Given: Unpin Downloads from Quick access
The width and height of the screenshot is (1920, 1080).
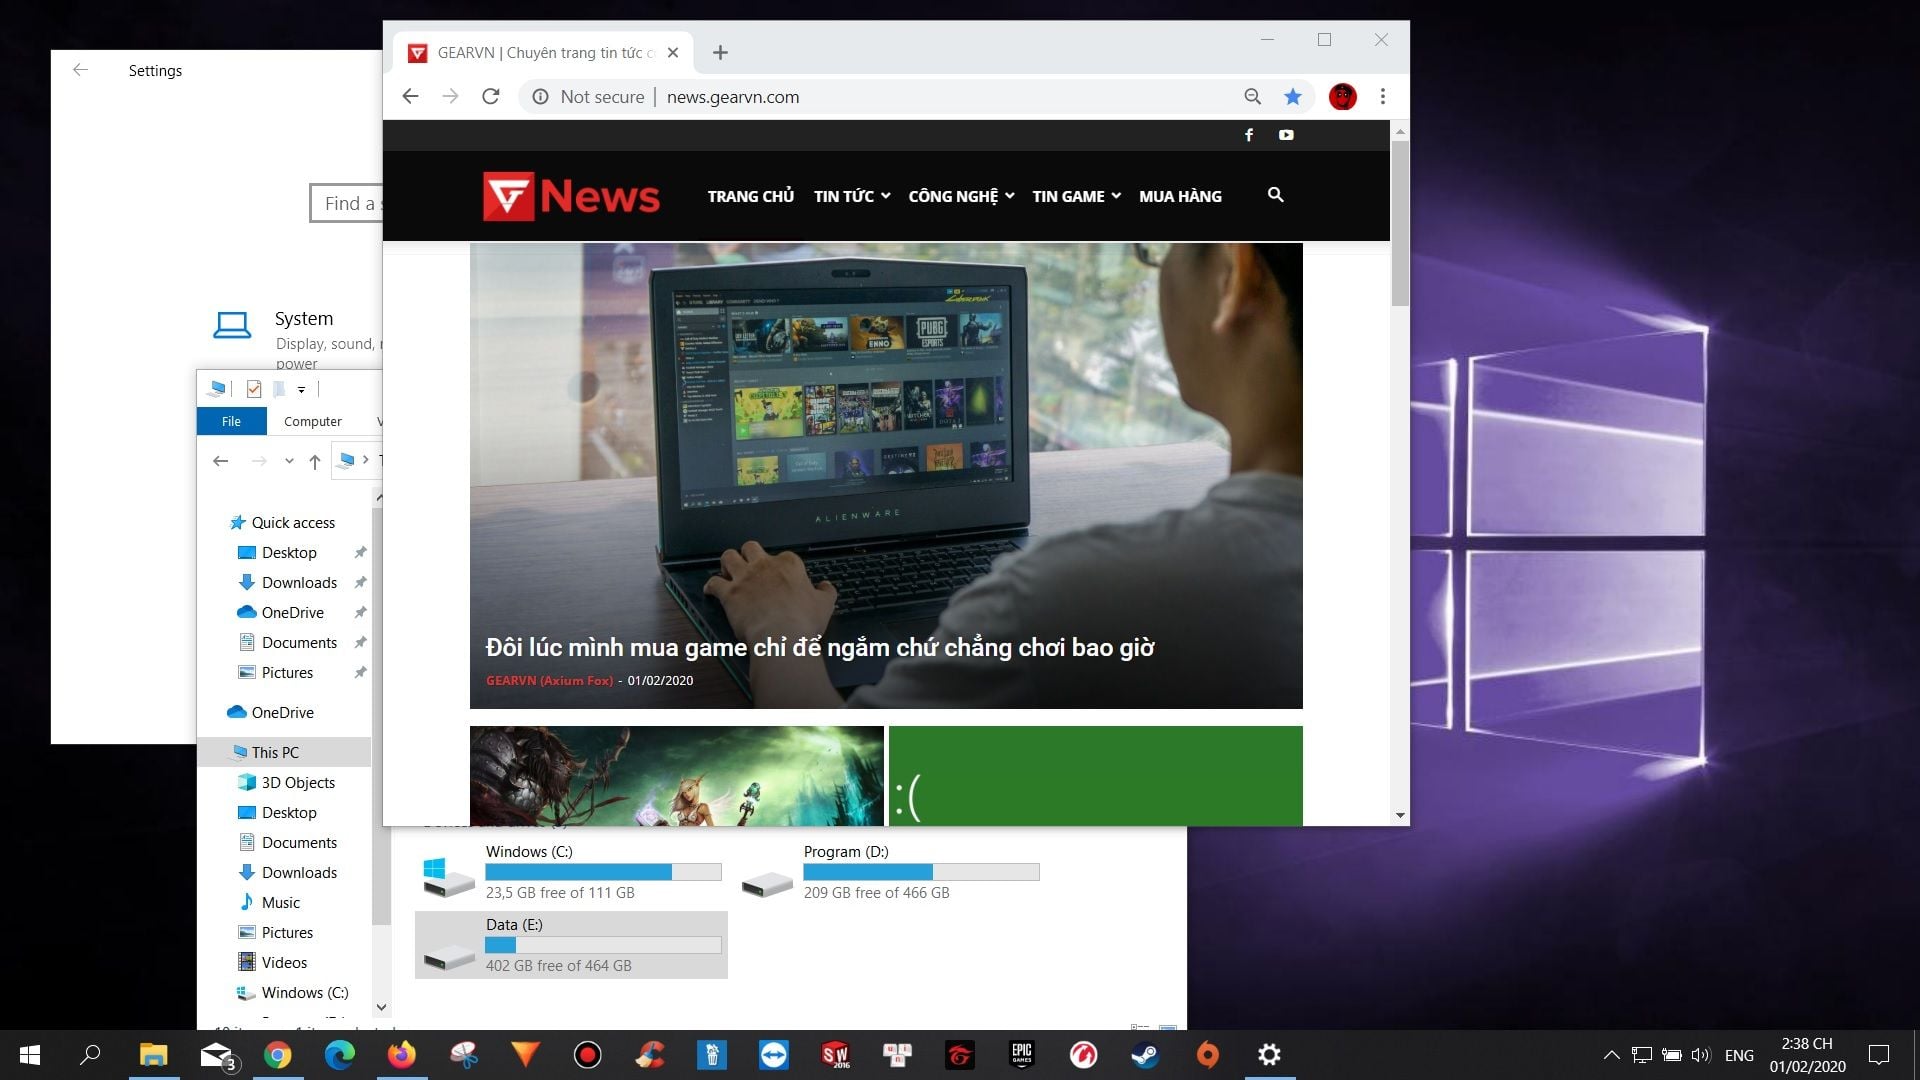Looking at the screenshot, I should (x=360, y=582).
